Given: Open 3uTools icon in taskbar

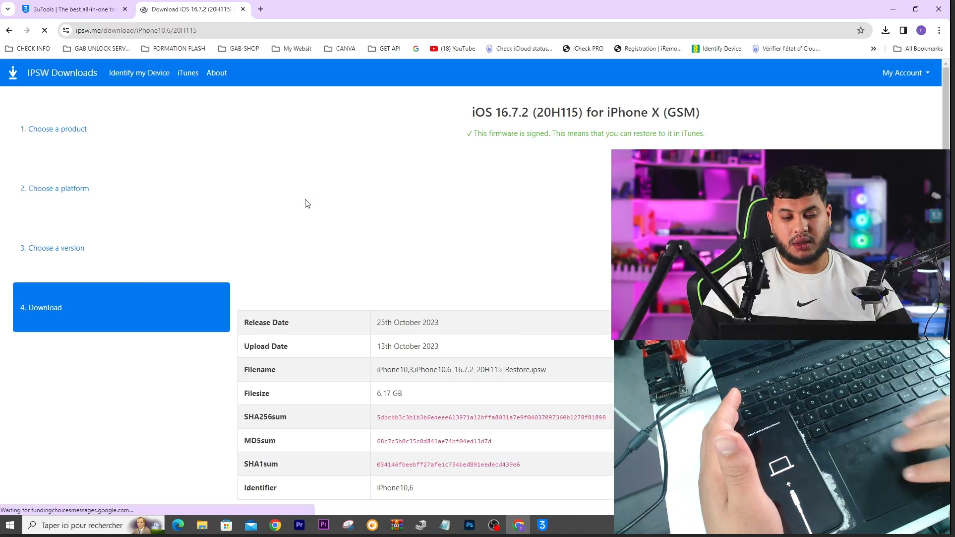Looking at the screenshot, I should 542,525.
